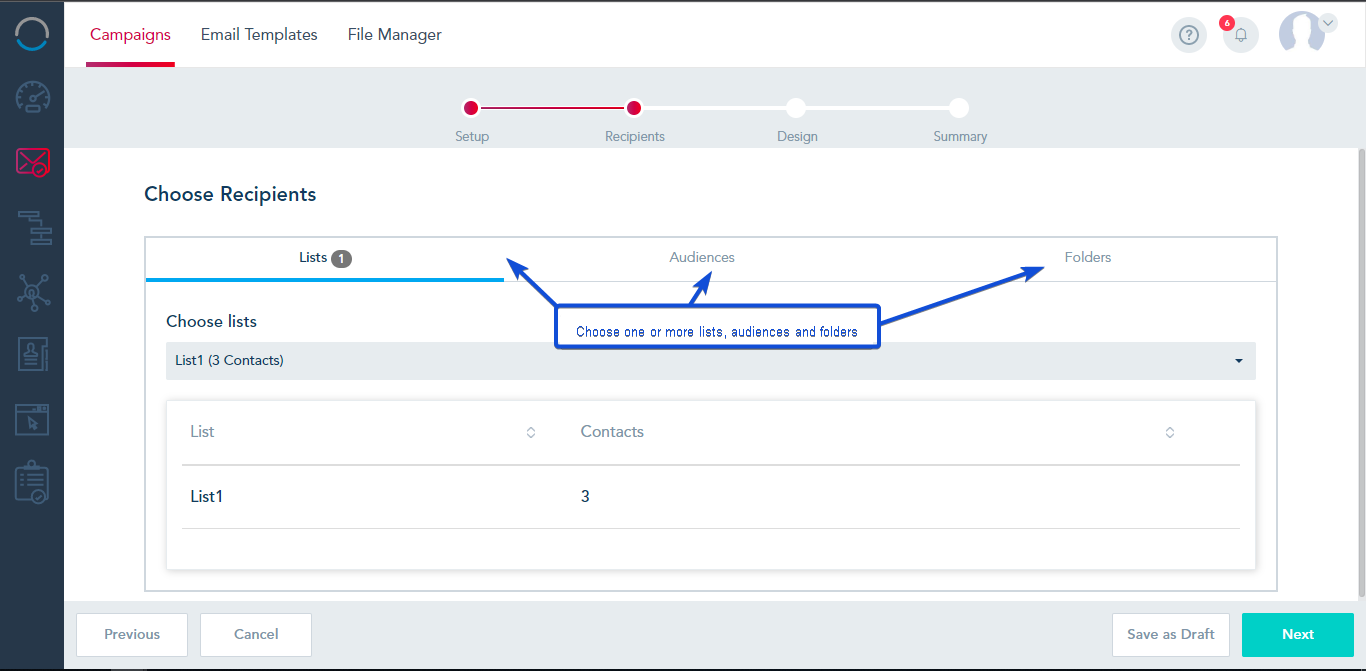Go to the Setup step marker
Image resolution: width=1366 pixels, height=671 pixels.
(x=471, y=108)
